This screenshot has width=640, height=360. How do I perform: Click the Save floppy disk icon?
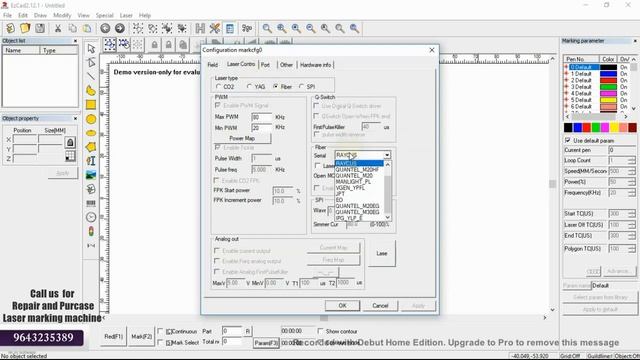point(40,28)
